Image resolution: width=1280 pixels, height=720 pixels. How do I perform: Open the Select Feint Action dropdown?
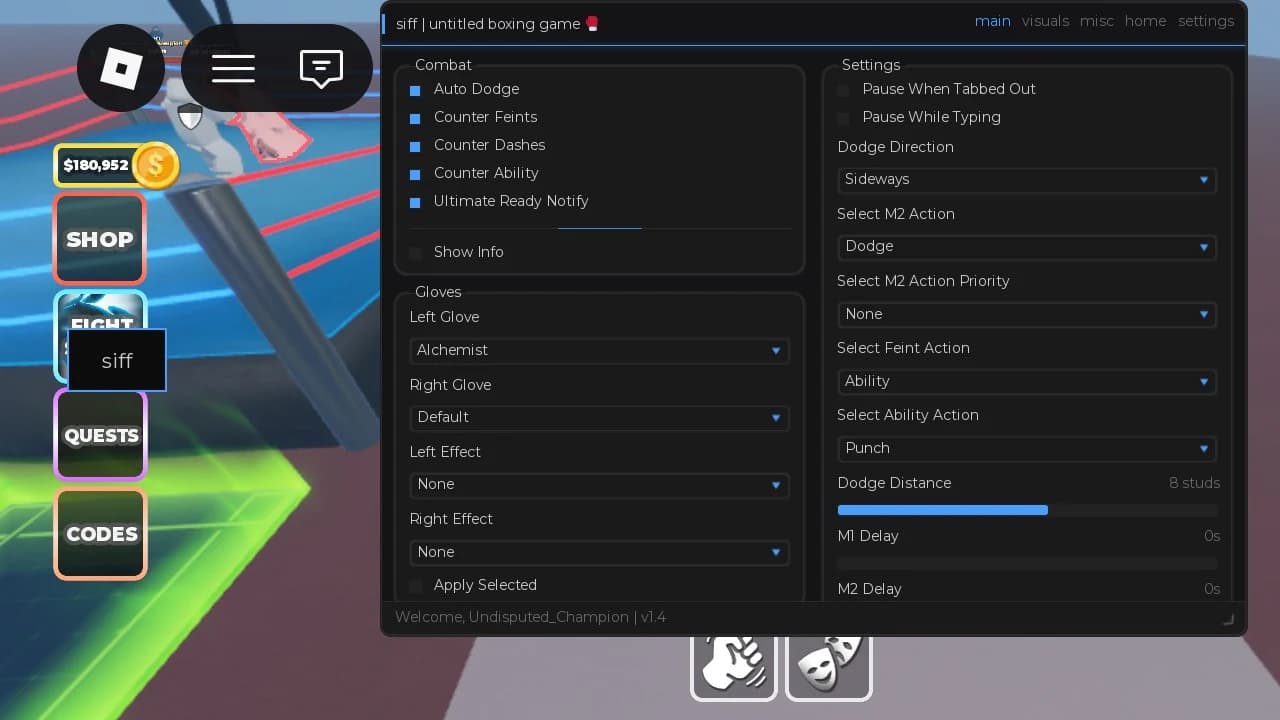tap(1027, 382)
